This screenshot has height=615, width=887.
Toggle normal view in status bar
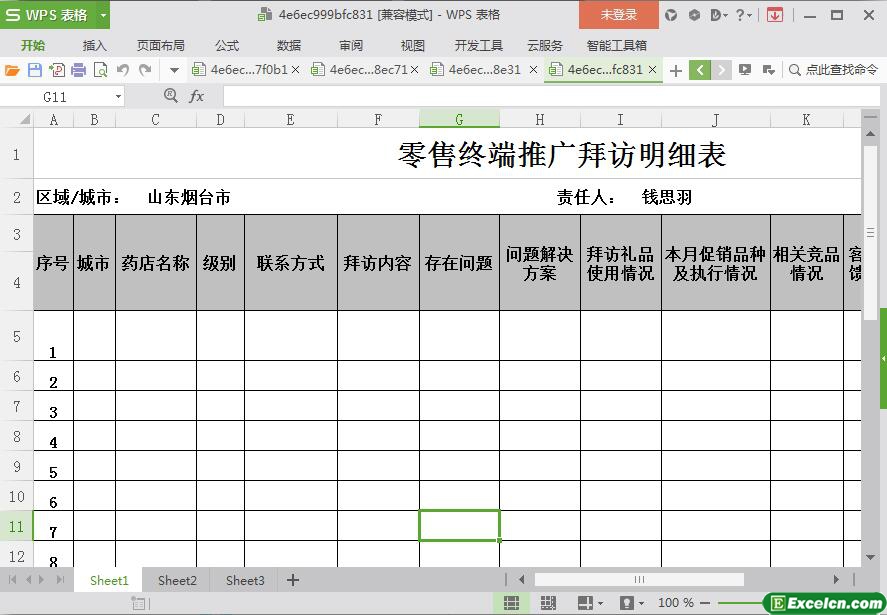point(511,603)
